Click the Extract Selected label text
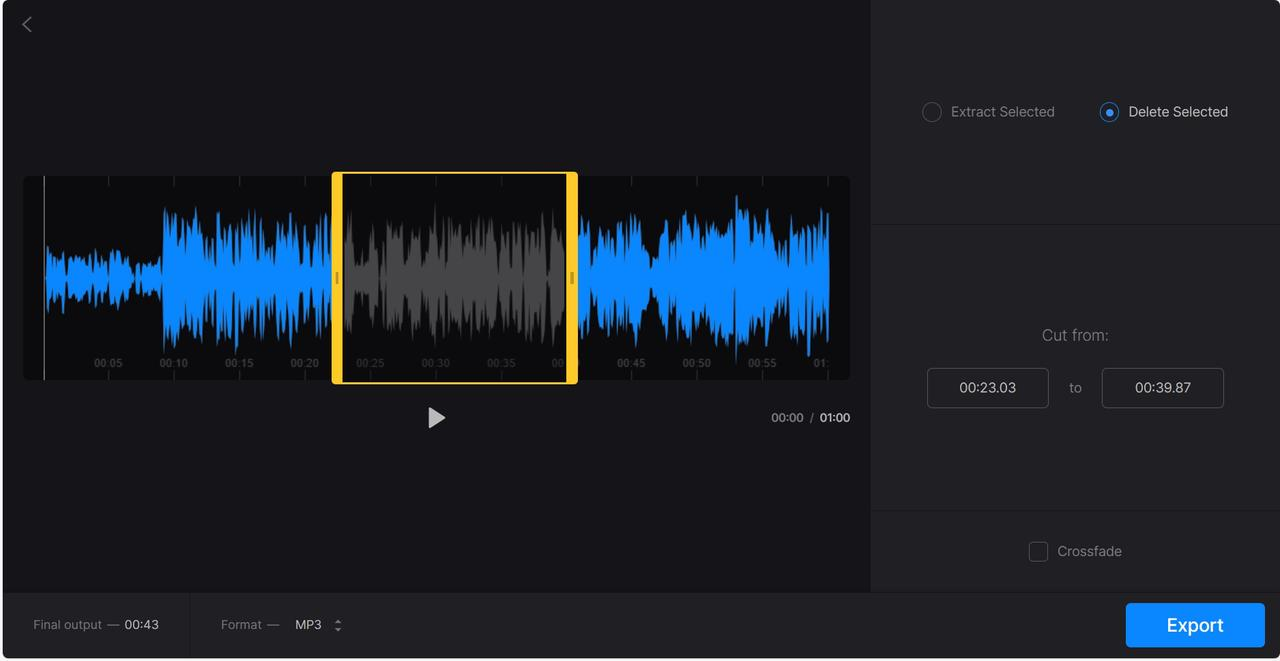1280x661 pixels. [x=1003, y=112]
